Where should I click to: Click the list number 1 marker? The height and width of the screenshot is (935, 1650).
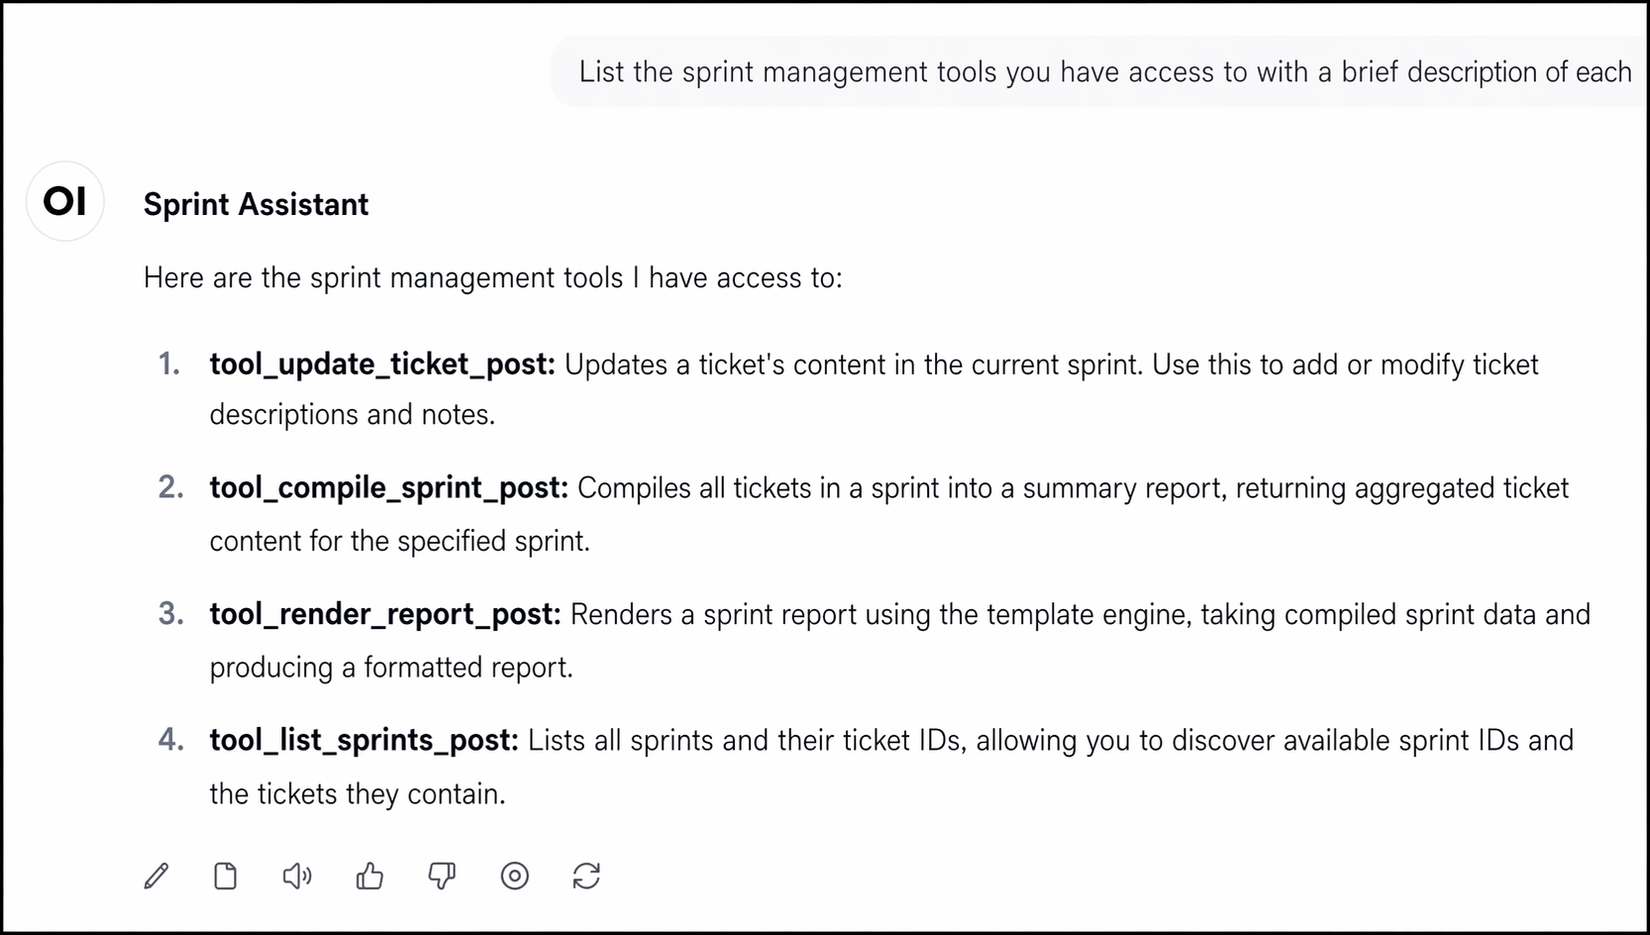point(170,364)
